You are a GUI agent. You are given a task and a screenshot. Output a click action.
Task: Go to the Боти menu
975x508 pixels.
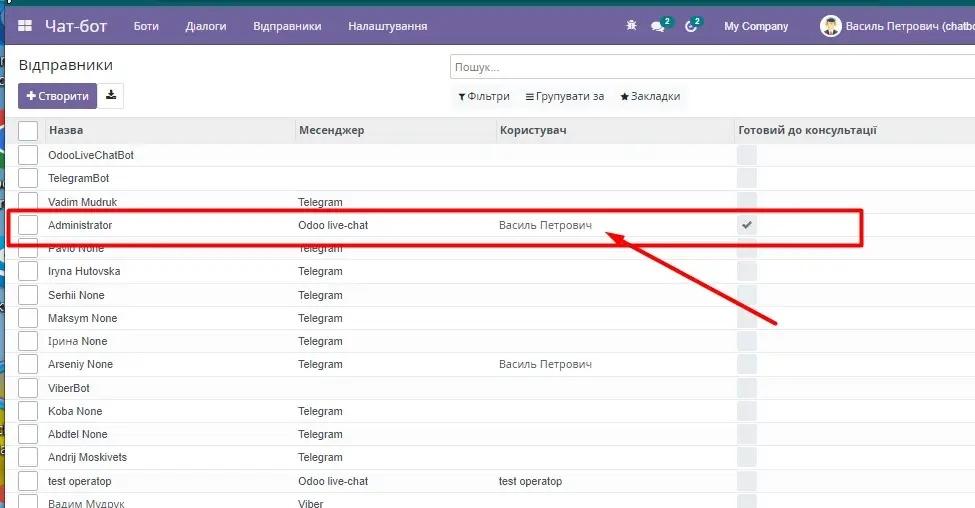(146, 26)
